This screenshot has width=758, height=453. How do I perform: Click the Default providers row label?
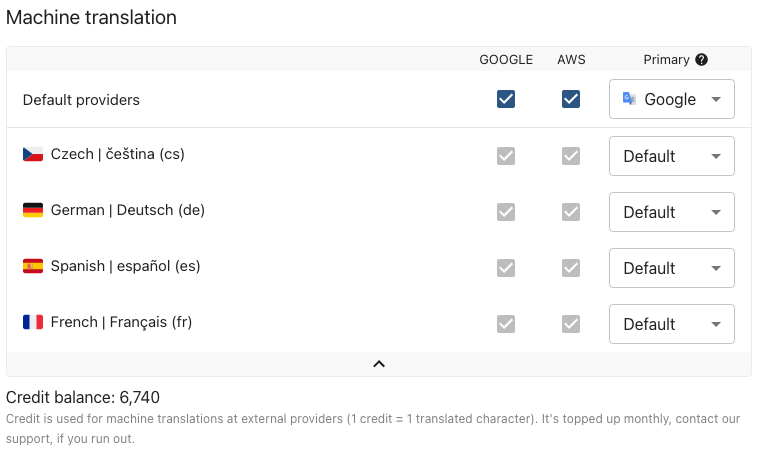coord(81,100)
